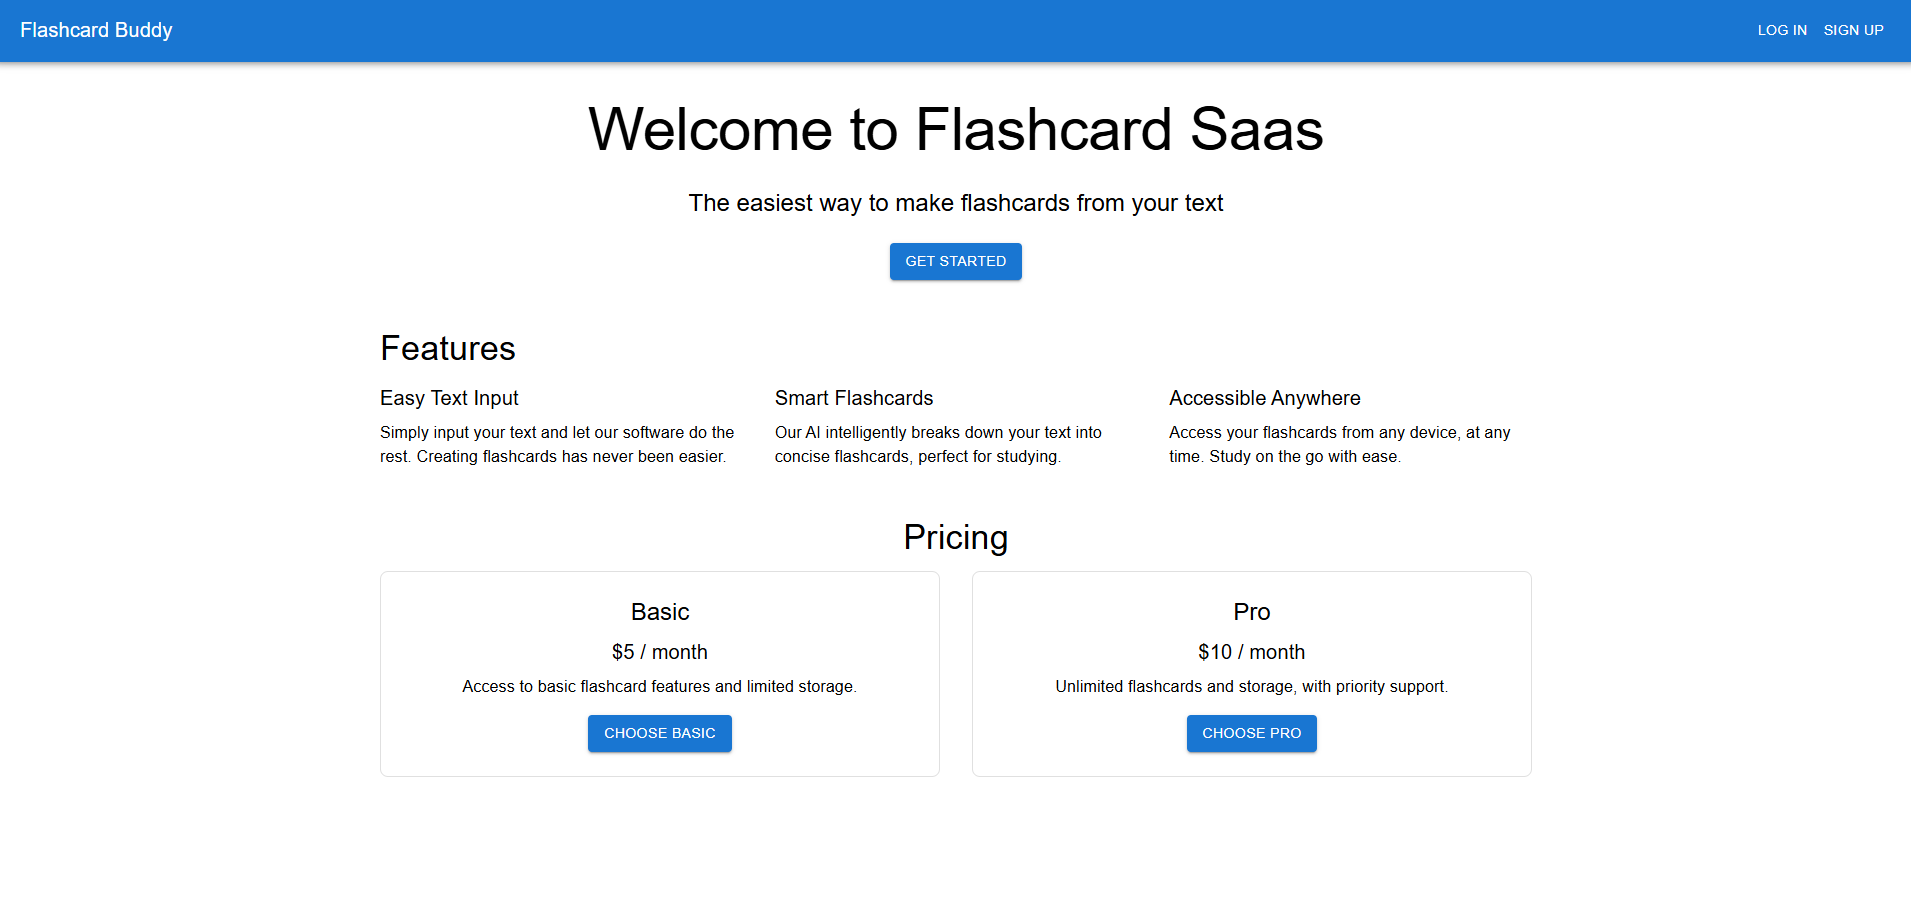Image resolution: width=1911 pixels, height=904 pixels.
Task: Click the Access to basic flashcard features text
Action: 659,686
